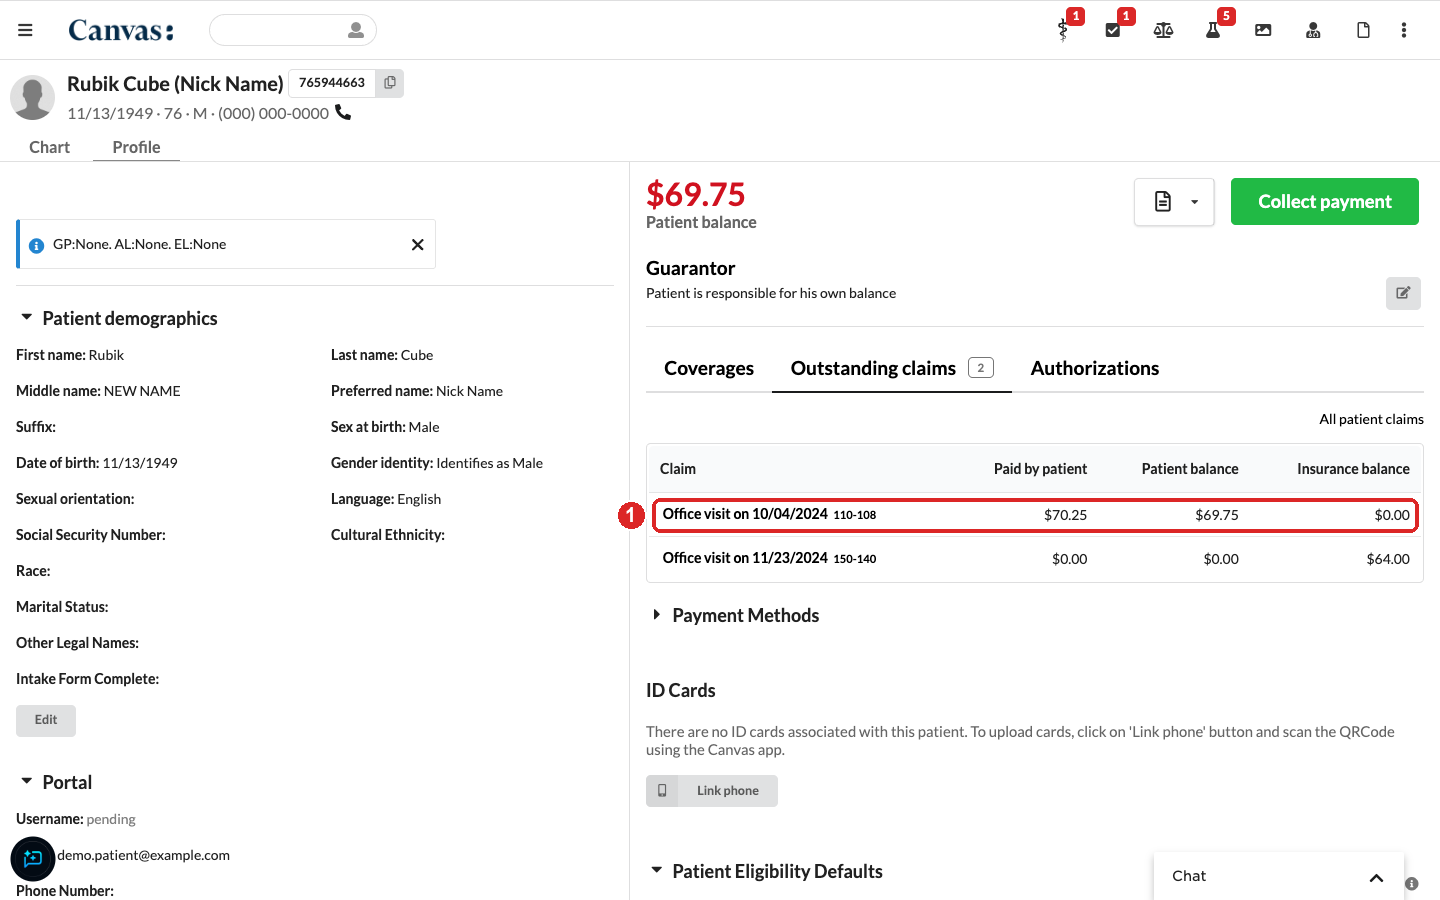Select the Coverages tab
Screen dimensions: 1440x900
coord(709,368)
